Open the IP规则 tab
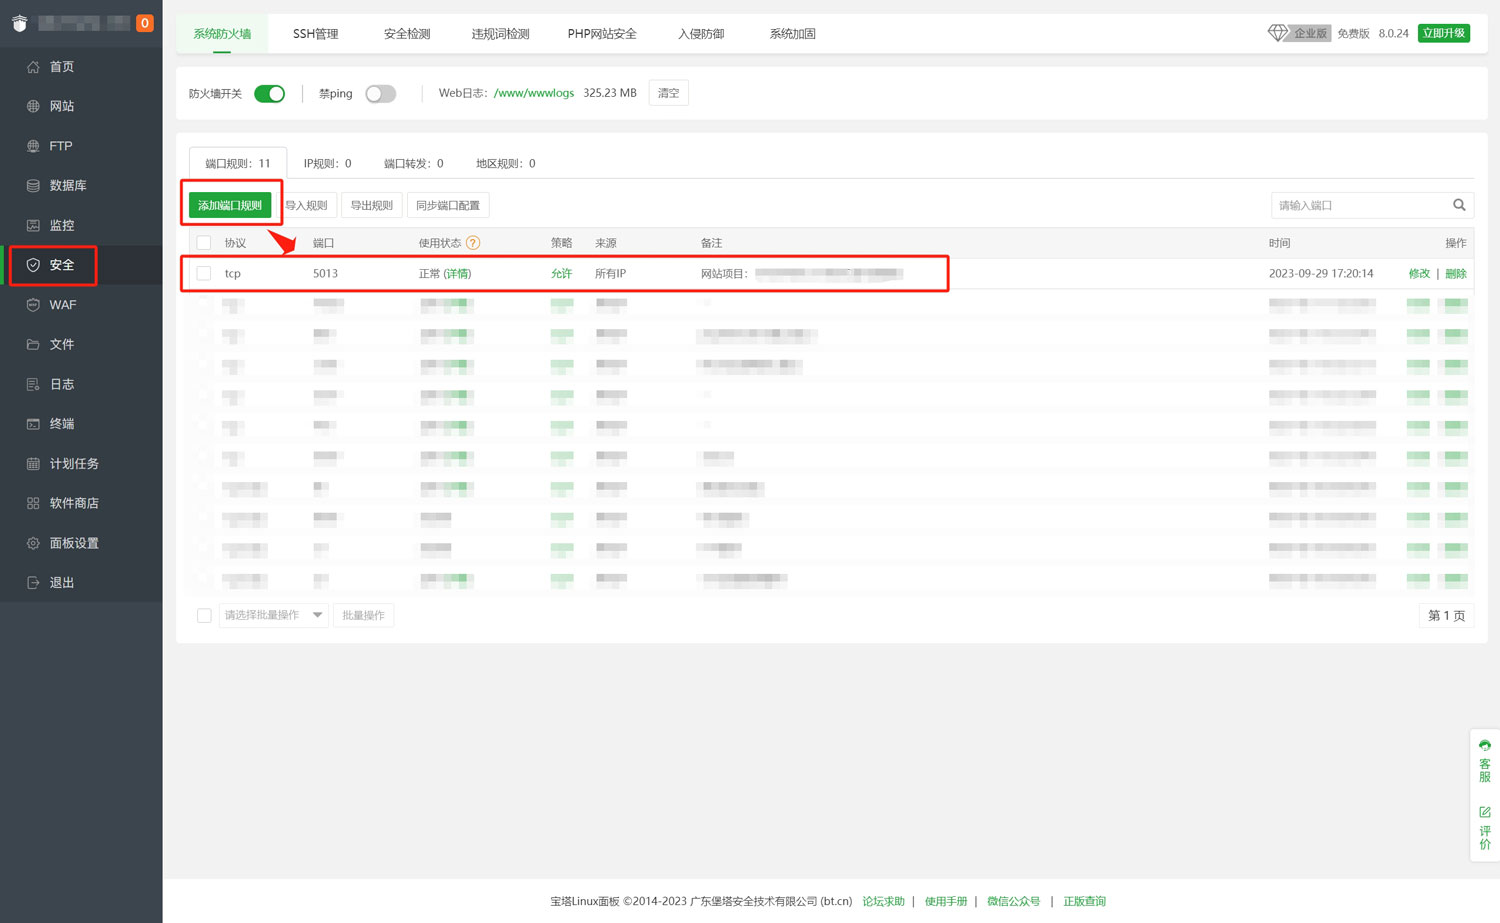 (x=327, y=163)
